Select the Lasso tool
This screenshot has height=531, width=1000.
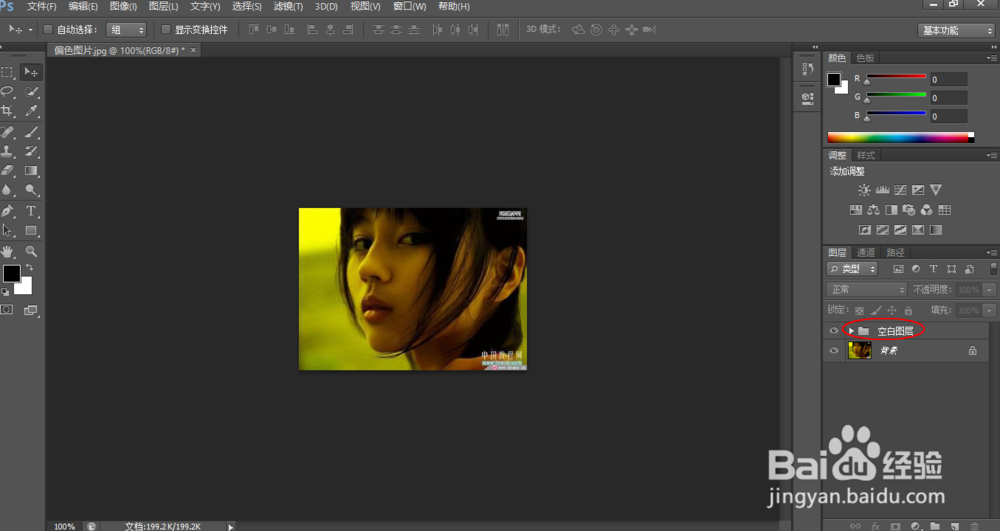click(8, 91)
